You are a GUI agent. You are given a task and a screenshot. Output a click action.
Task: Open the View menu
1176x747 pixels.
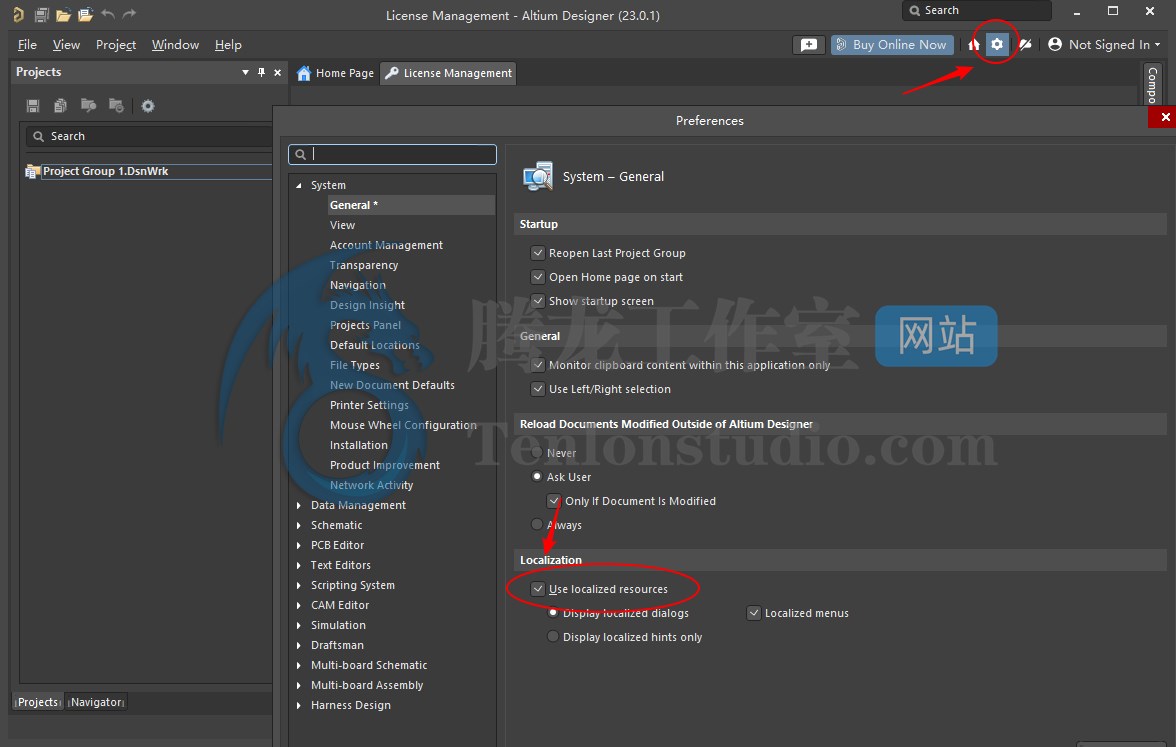[x=66, y=45]
